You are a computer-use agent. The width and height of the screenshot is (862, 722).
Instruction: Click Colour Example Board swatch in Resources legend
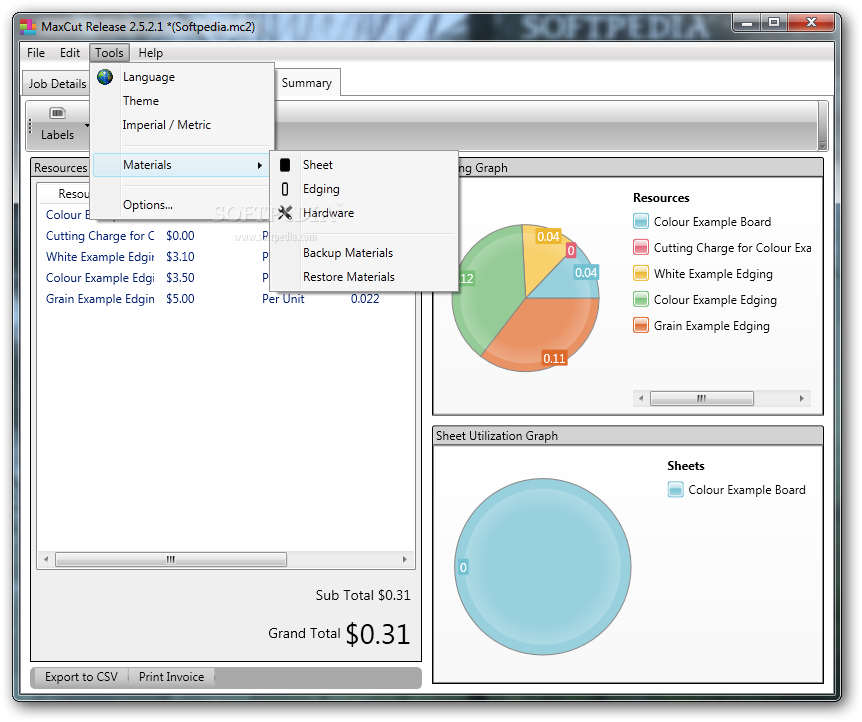click(x=640, y=222)
